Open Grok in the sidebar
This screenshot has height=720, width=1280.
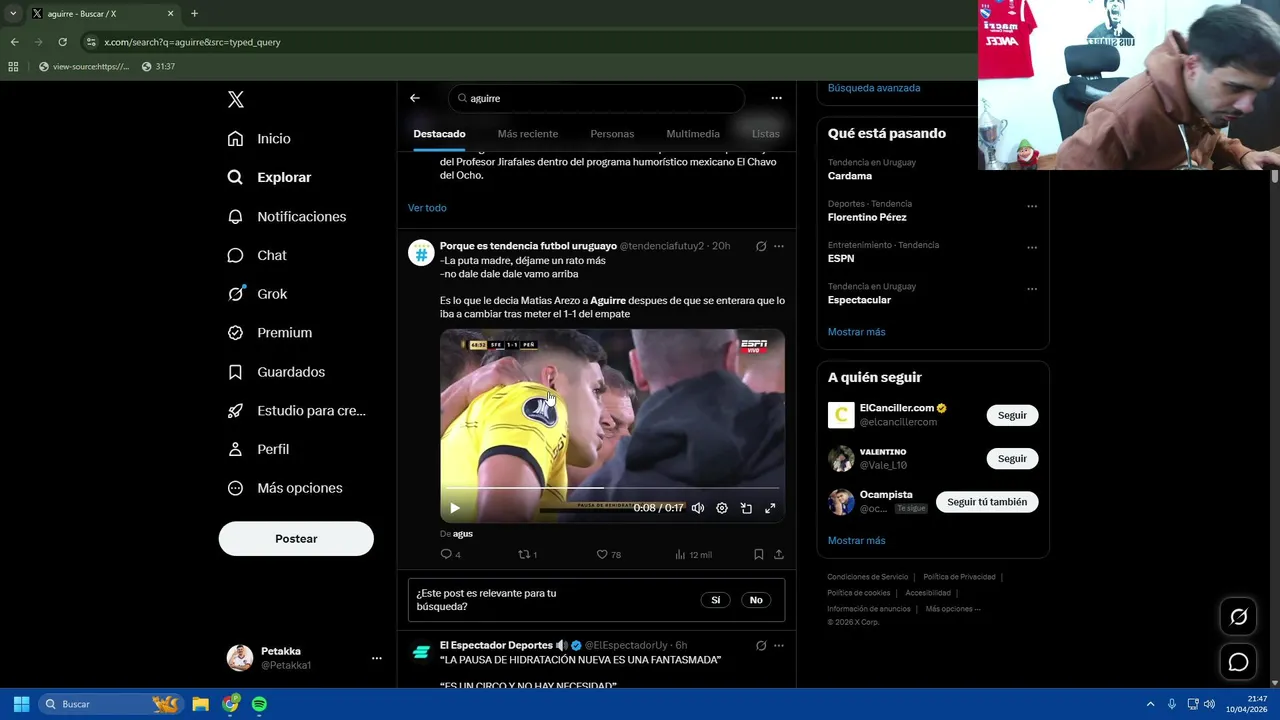pyautogui.click(x=257, y=294)
